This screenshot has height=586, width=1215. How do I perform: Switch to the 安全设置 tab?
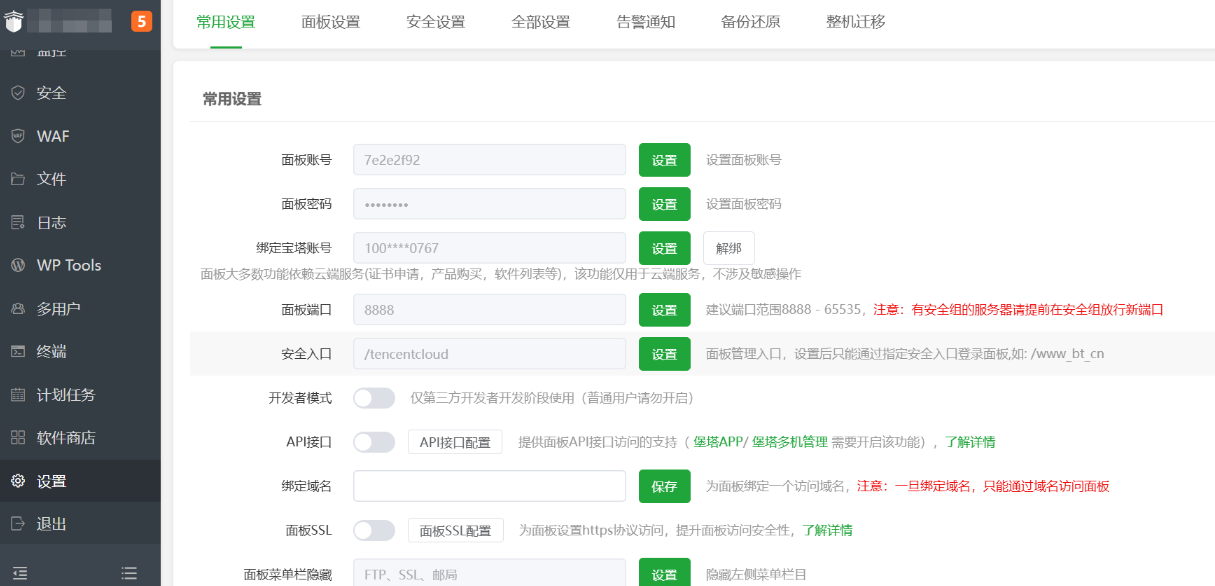tap(435, 22)
